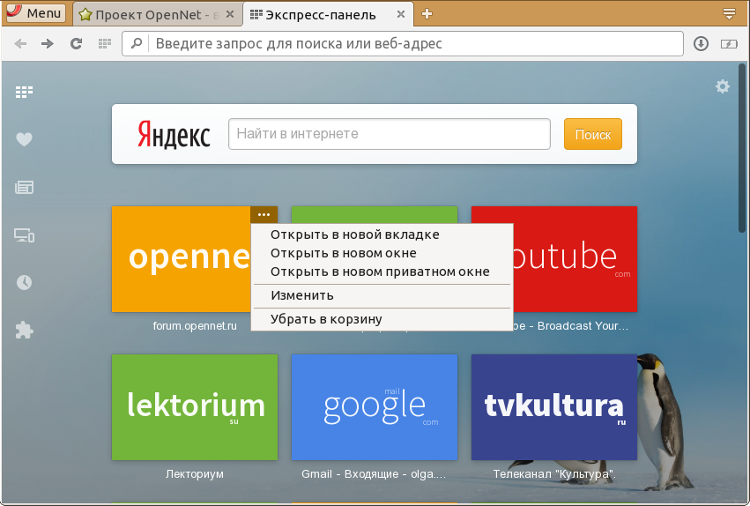The image size is (750, 506).
Task: Open a new tab with the plus button
Action: pyautogui.click(x=427, y=14)
